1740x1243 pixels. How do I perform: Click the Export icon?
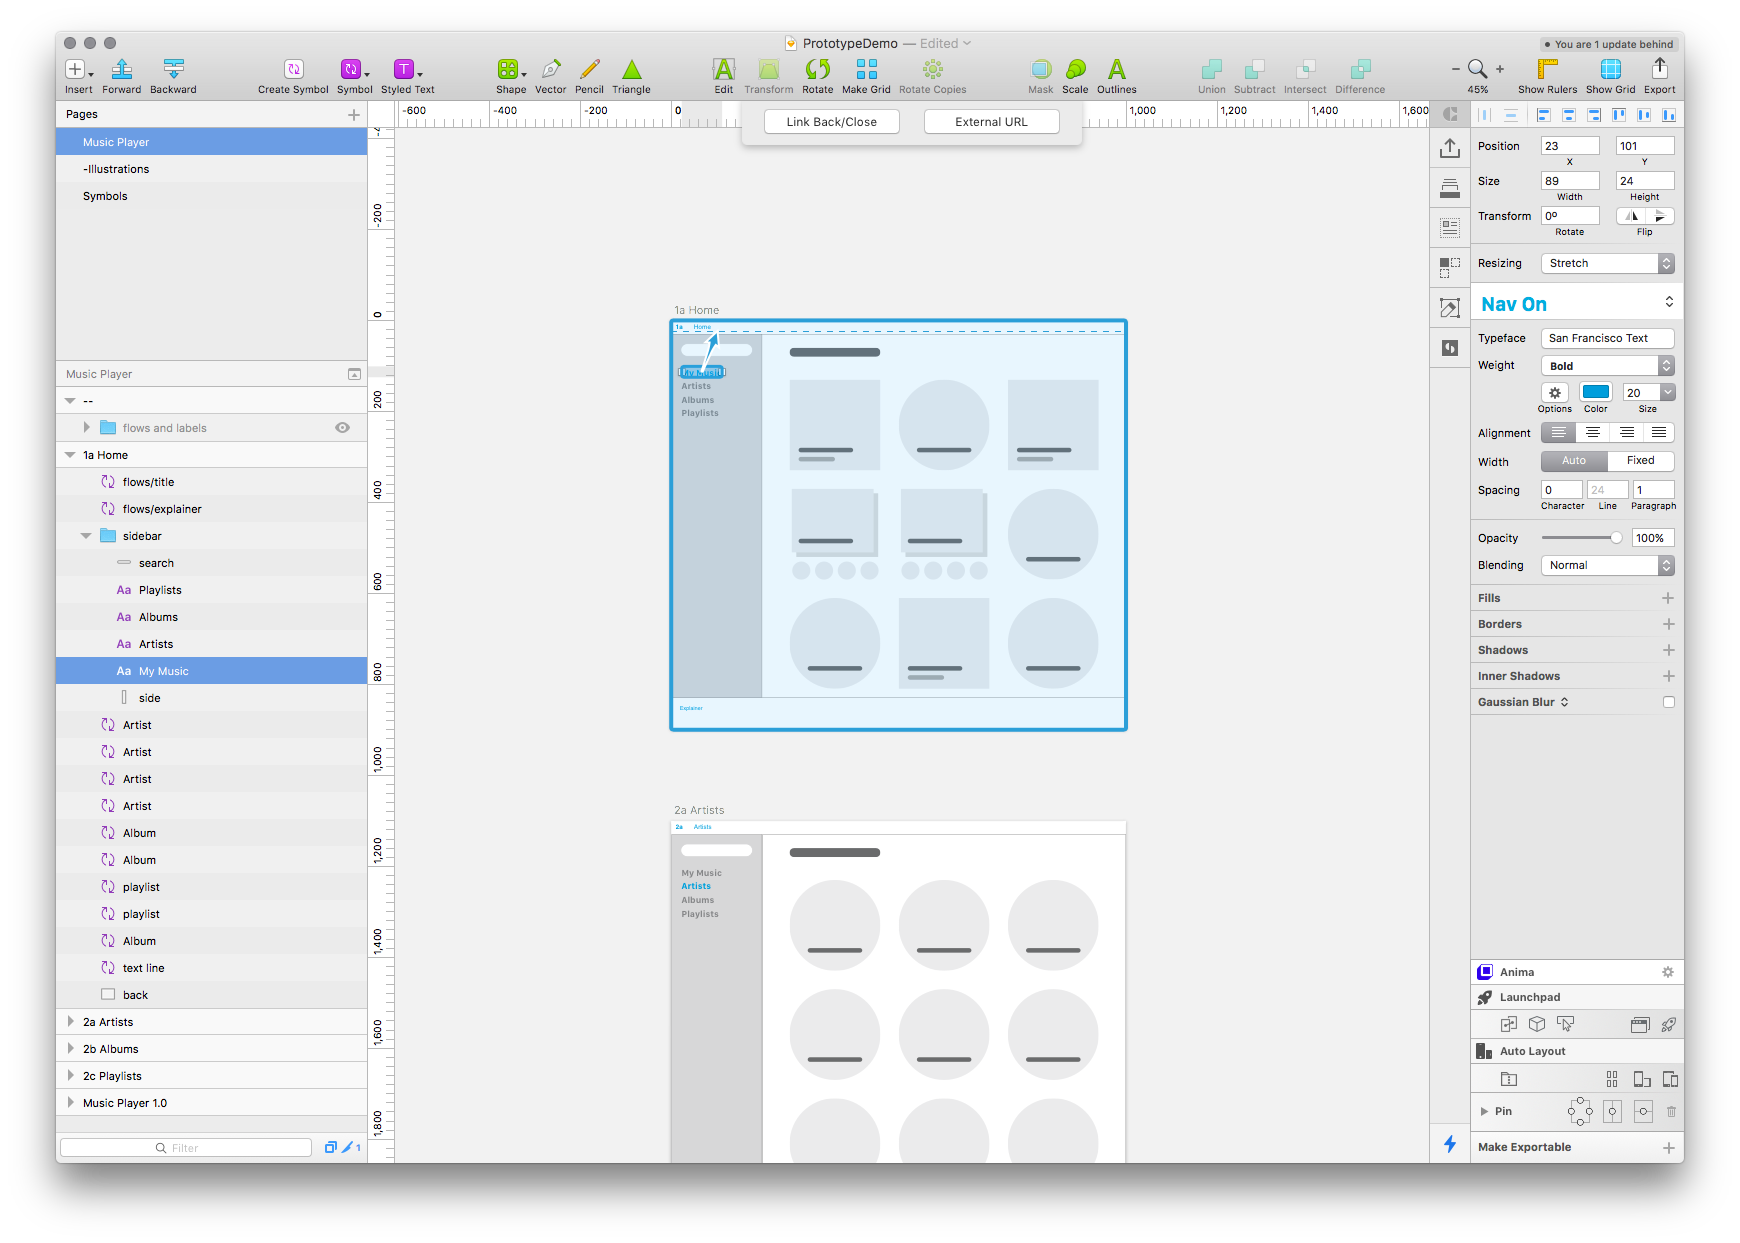[x=1659, y=70]
